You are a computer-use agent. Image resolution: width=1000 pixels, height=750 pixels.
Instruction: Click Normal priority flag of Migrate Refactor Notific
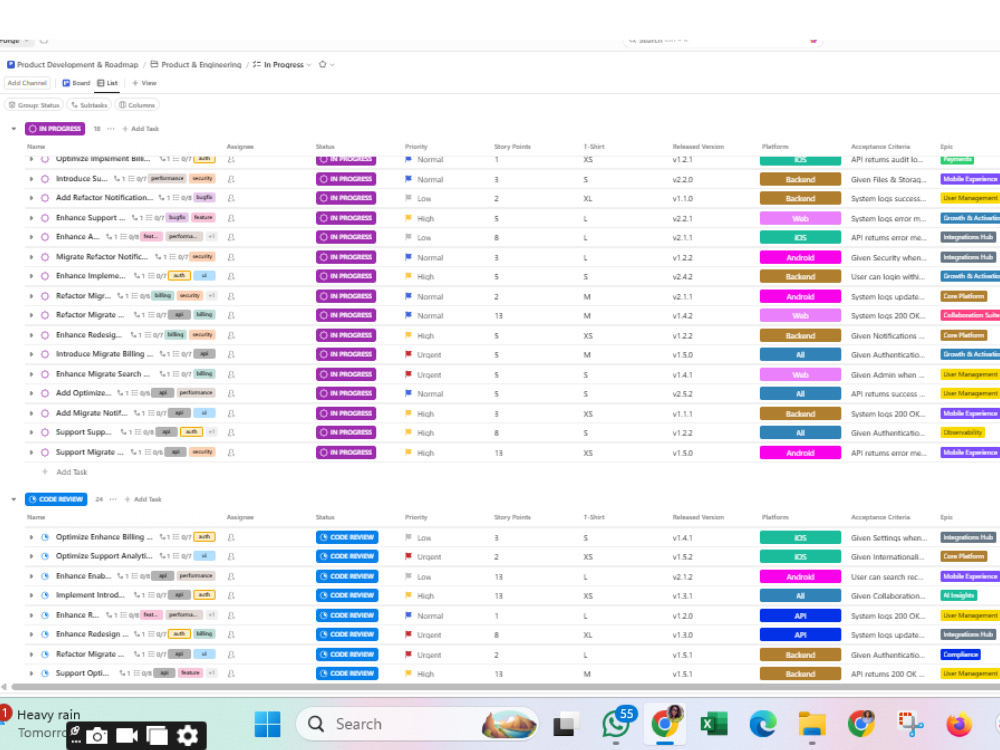tap(409, 257)
